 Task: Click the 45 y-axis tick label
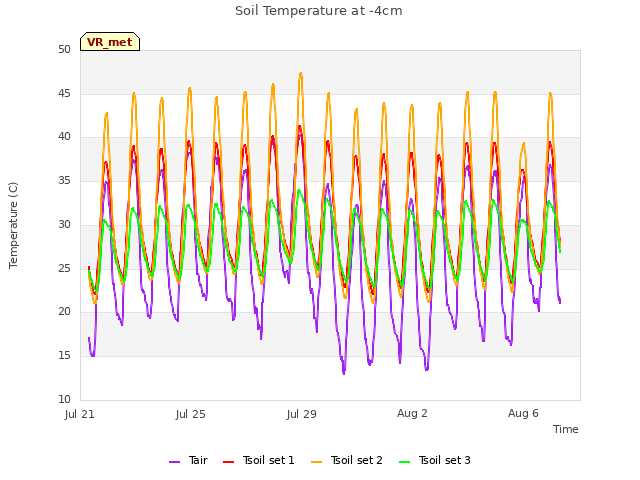tap(64, 93)
